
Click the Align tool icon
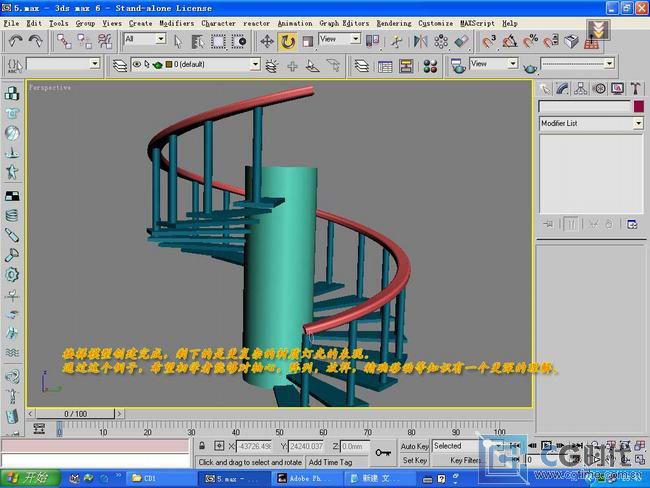click(x=461, y=41)
